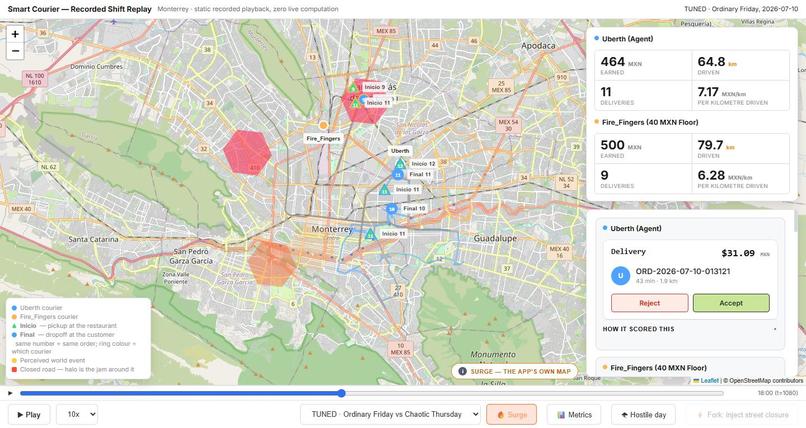Screen dimensions: 806x428
Task: Click the Smart Courier — Recorded Shift Replay title
Action: (x=80, y=9)
